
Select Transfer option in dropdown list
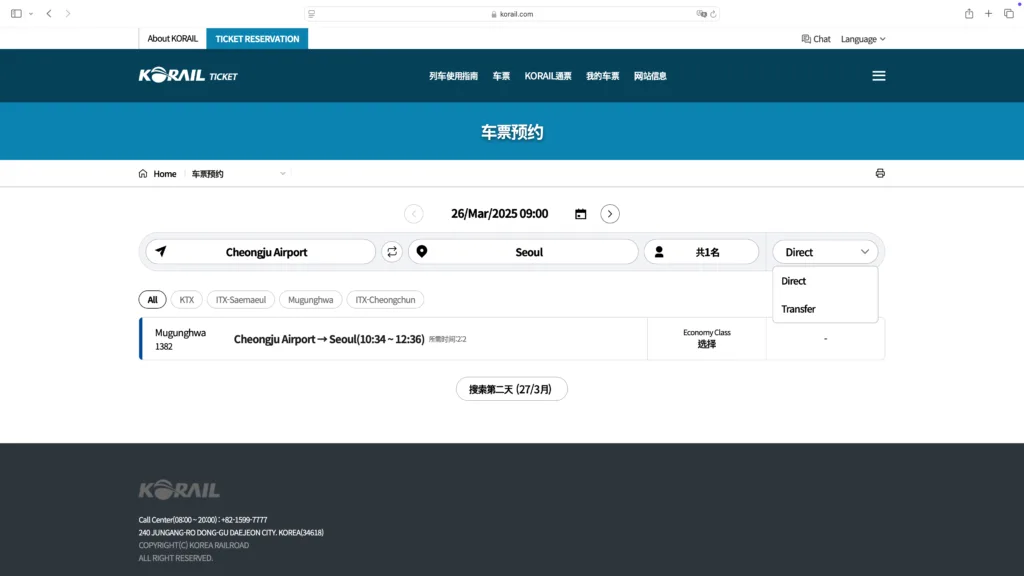point(825,309)
